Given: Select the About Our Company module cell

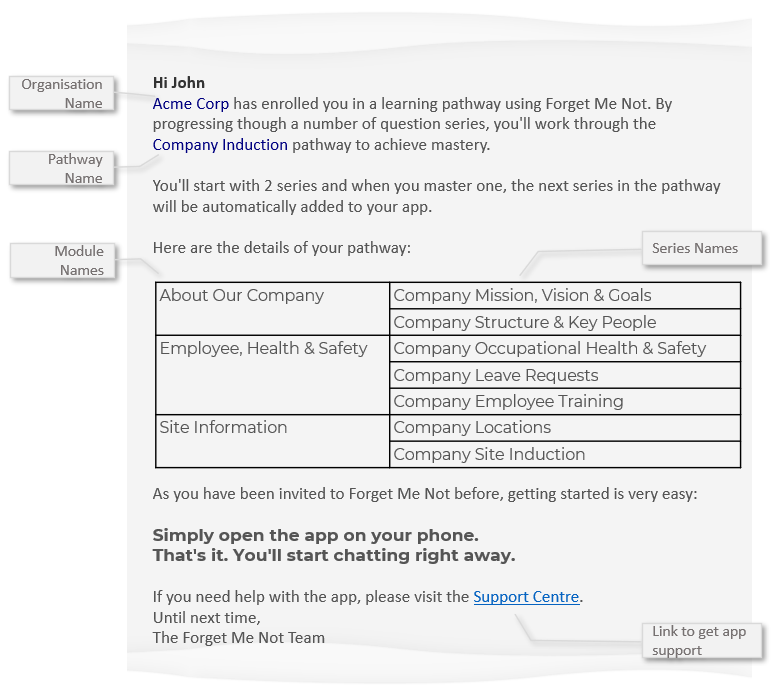Looking at the screenshot, I should click(x=242, y=296).
